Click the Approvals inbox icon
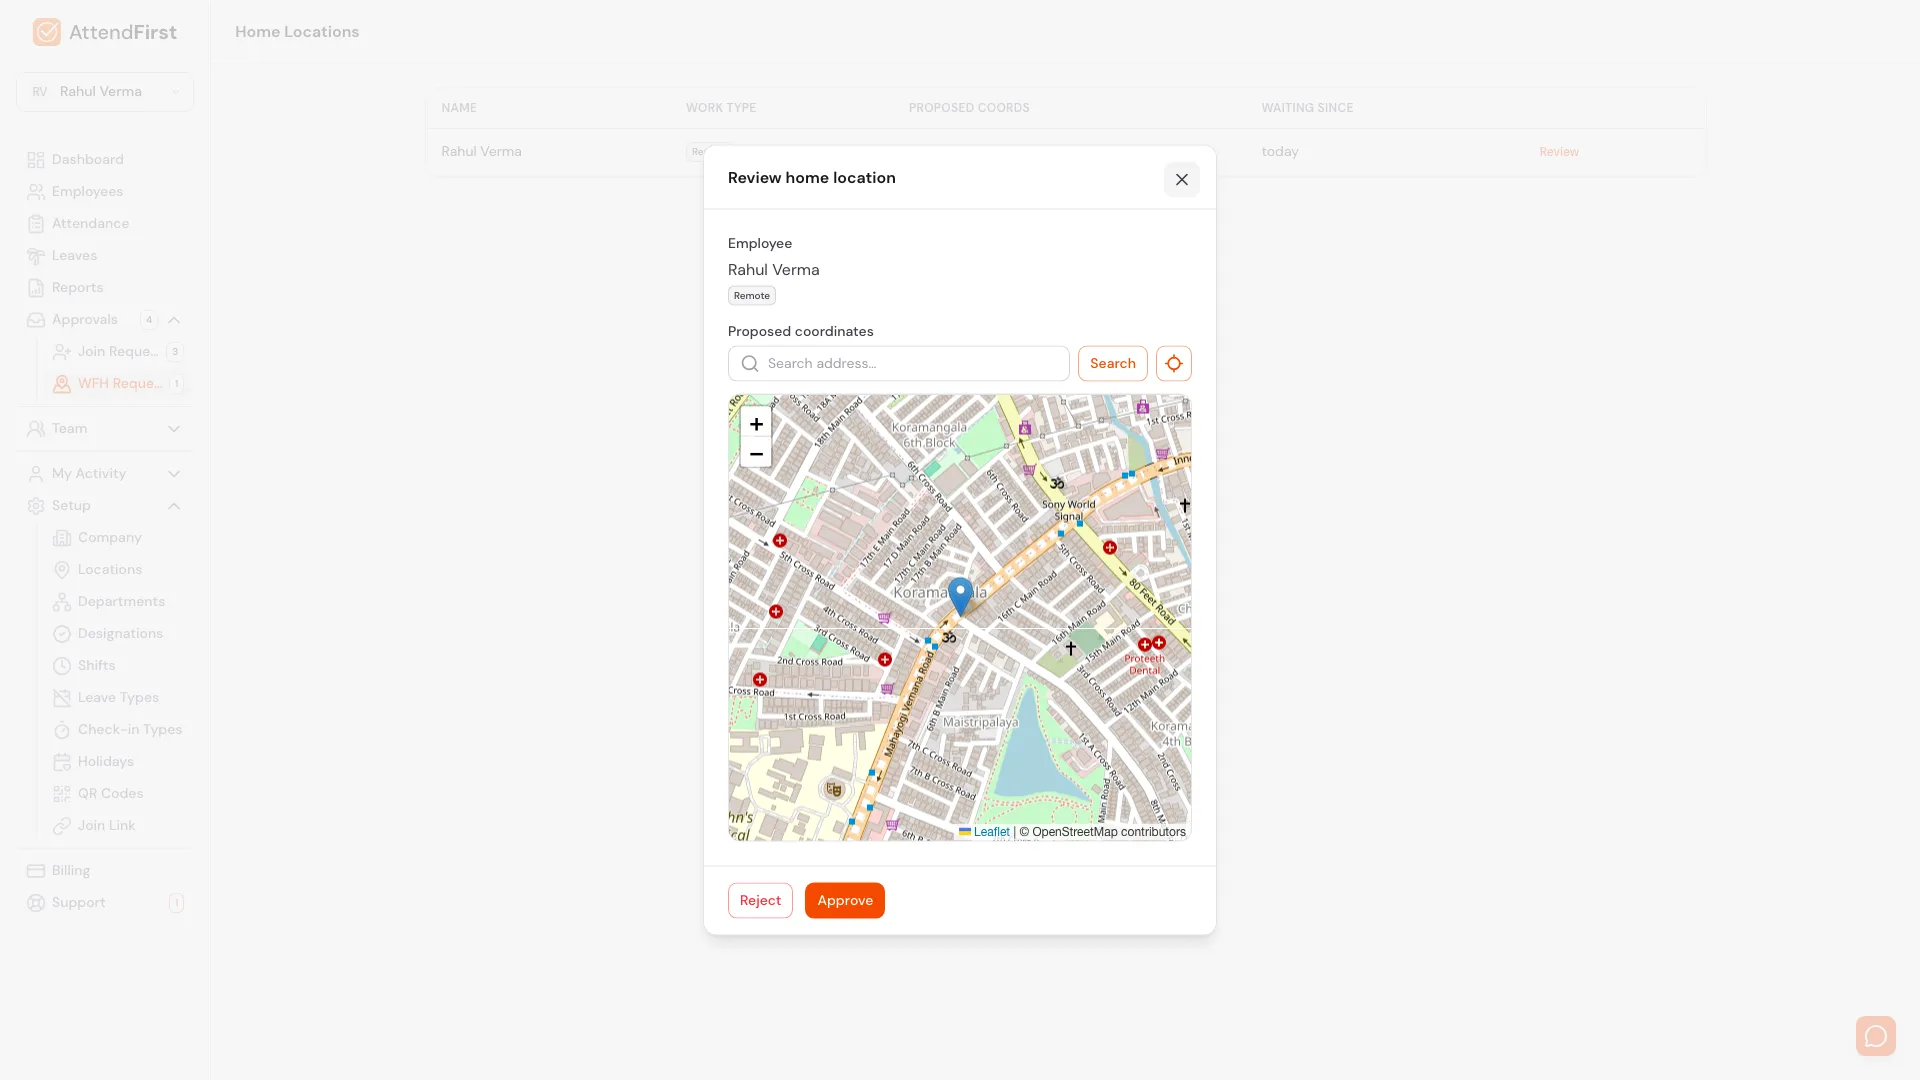 pyautogui.click(x=36, y=320)
